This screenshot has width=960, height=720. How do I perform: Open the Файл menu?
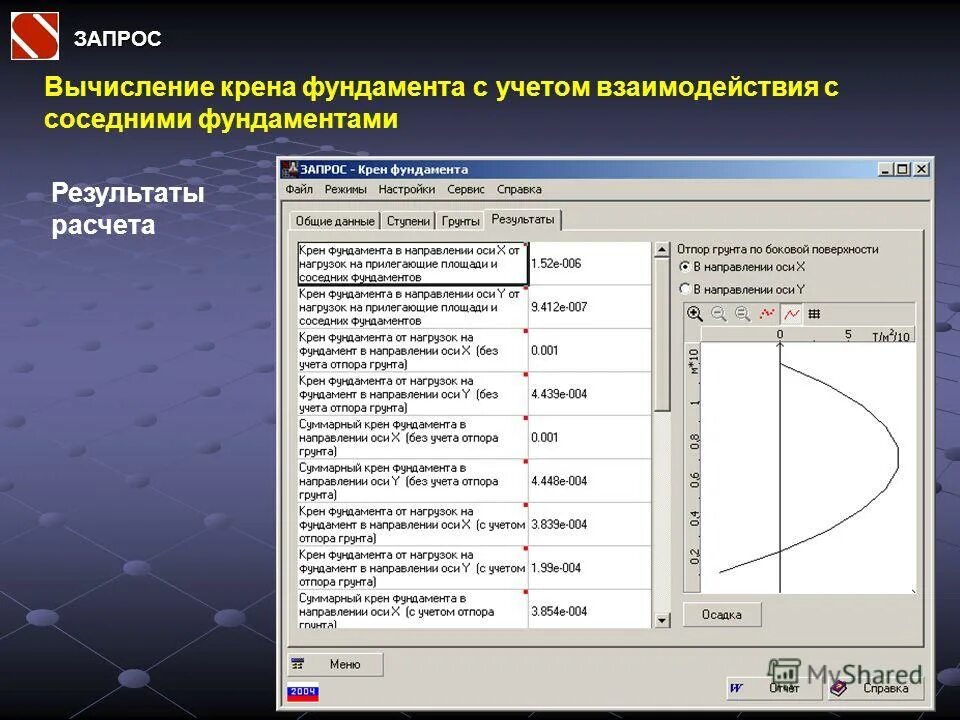pyautogui.click(x=299, y=189)
